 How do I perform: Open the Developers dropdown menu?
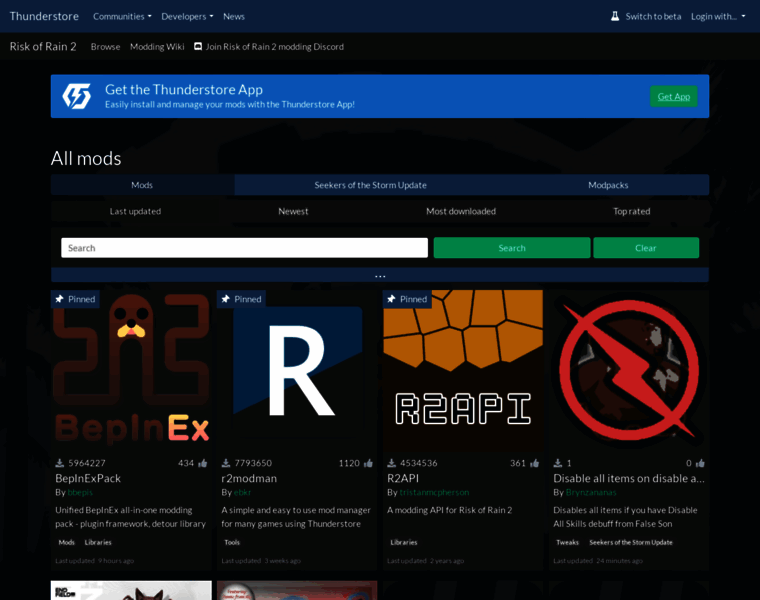point(187,16)
